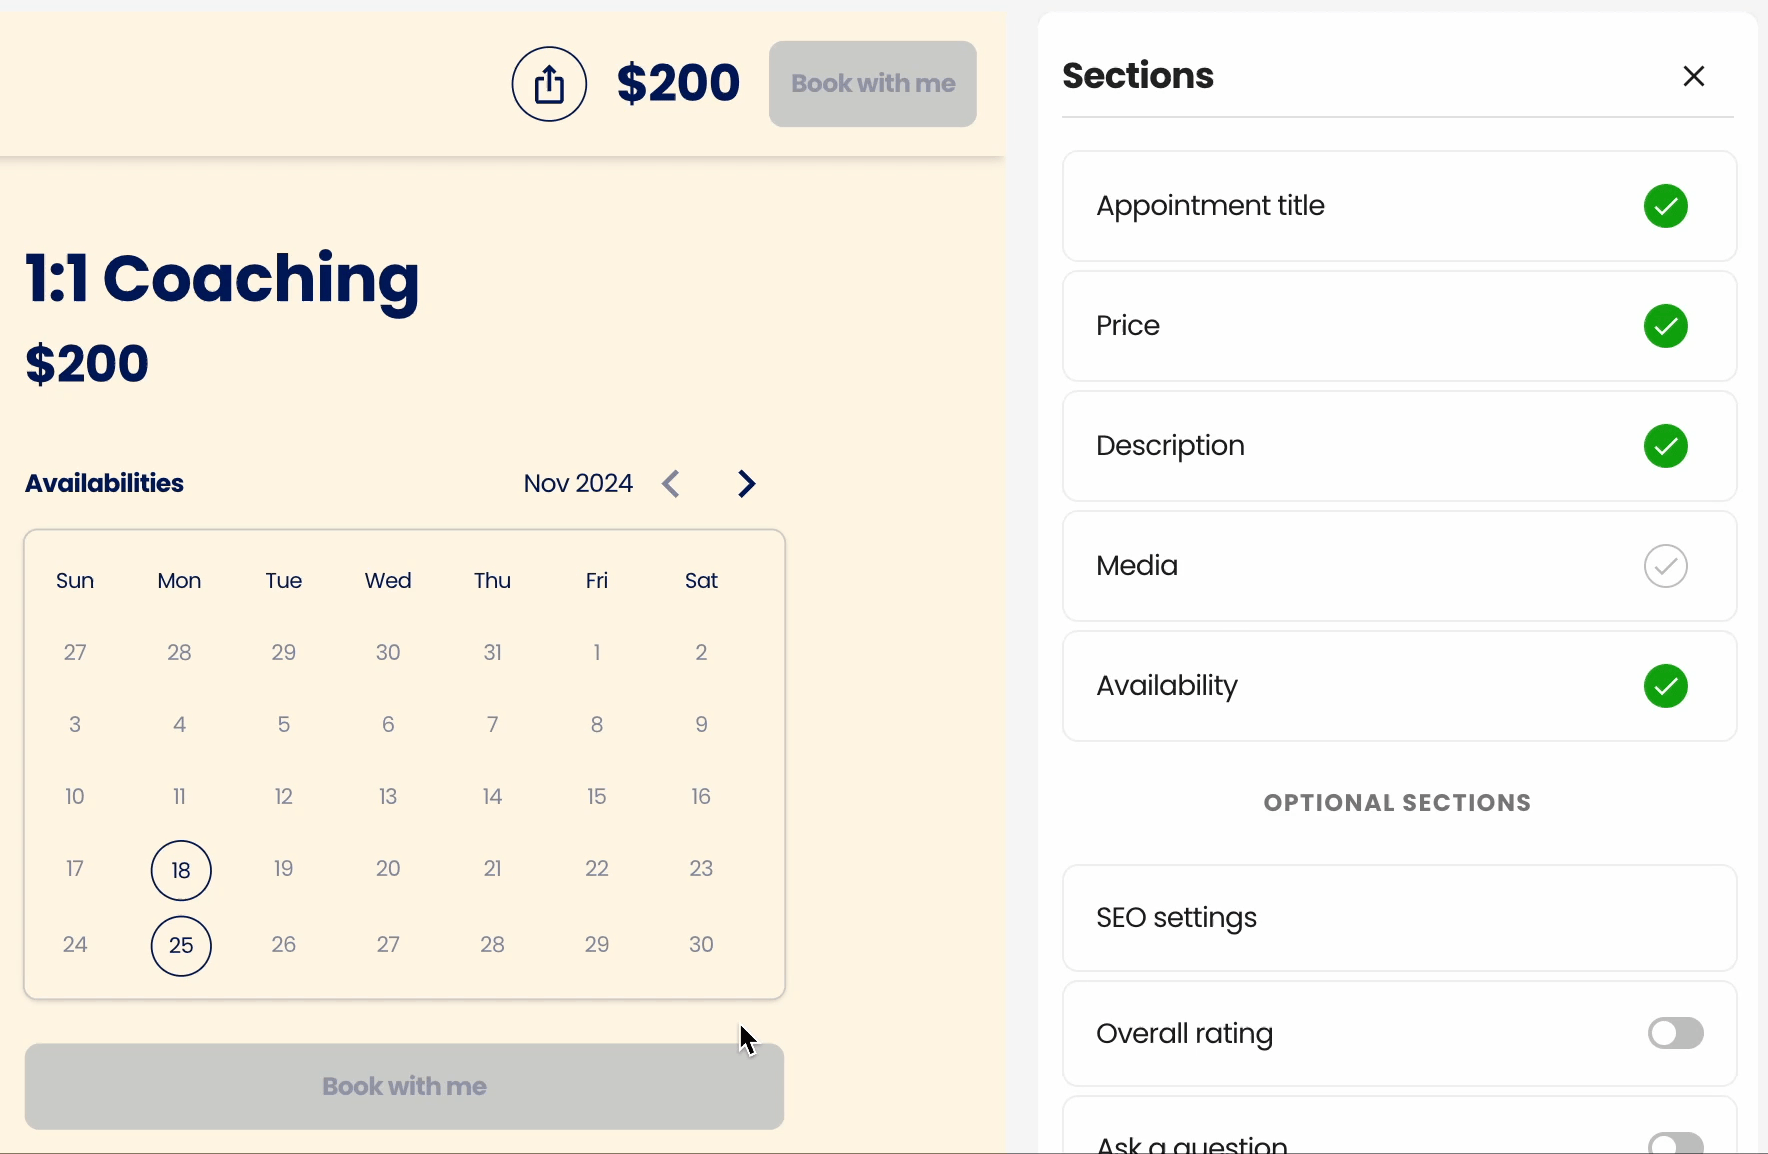Screen dimensions: 1768x1154
Task: Go to the previous month in calendar
Action: coord(671,484)
